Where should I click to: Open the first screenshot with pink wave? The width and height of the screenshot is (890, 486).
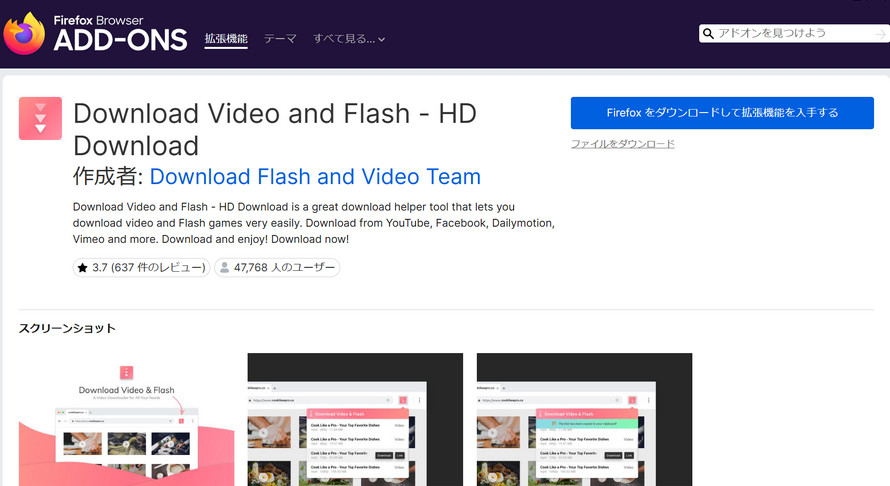click(x=126, y=420)
